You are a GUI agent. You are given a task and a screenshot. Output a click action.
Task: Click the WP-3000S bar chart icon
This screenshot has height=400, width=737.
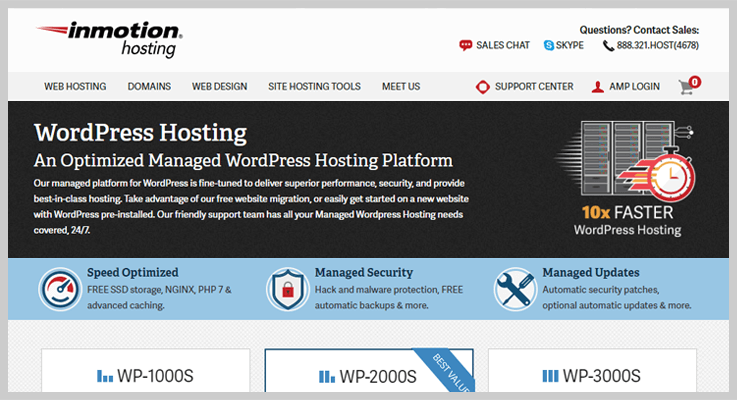click(x=550, y=376)
